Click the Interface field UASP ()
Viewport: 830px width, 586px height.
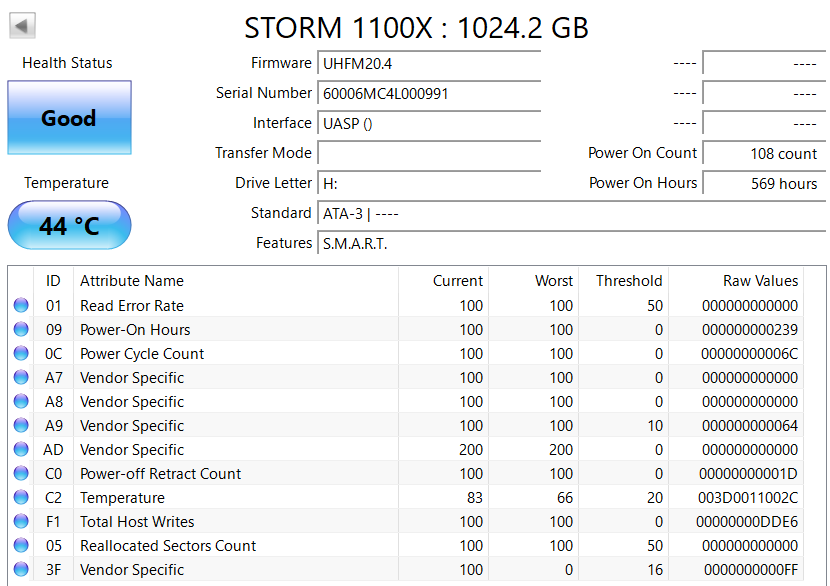click(429, 123)
